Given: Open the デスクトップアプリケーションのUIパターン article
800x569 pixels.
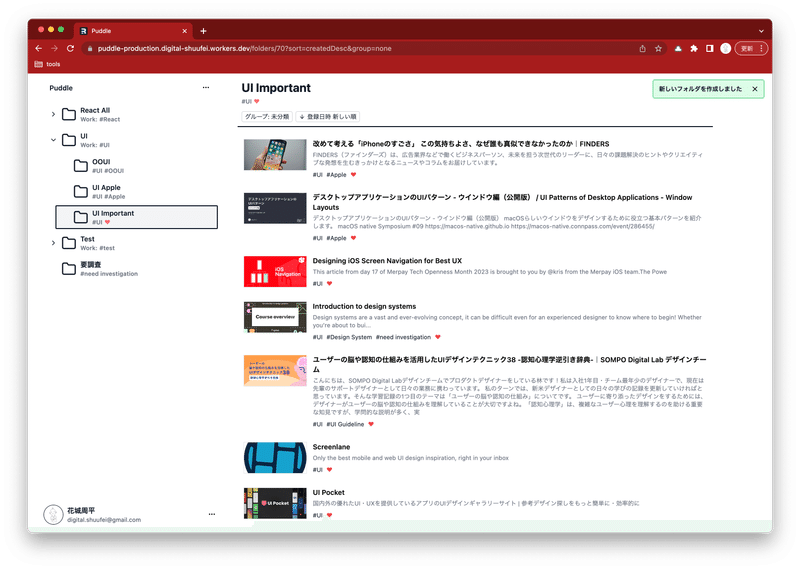Looking at the screenshot, I should point(502,203).
